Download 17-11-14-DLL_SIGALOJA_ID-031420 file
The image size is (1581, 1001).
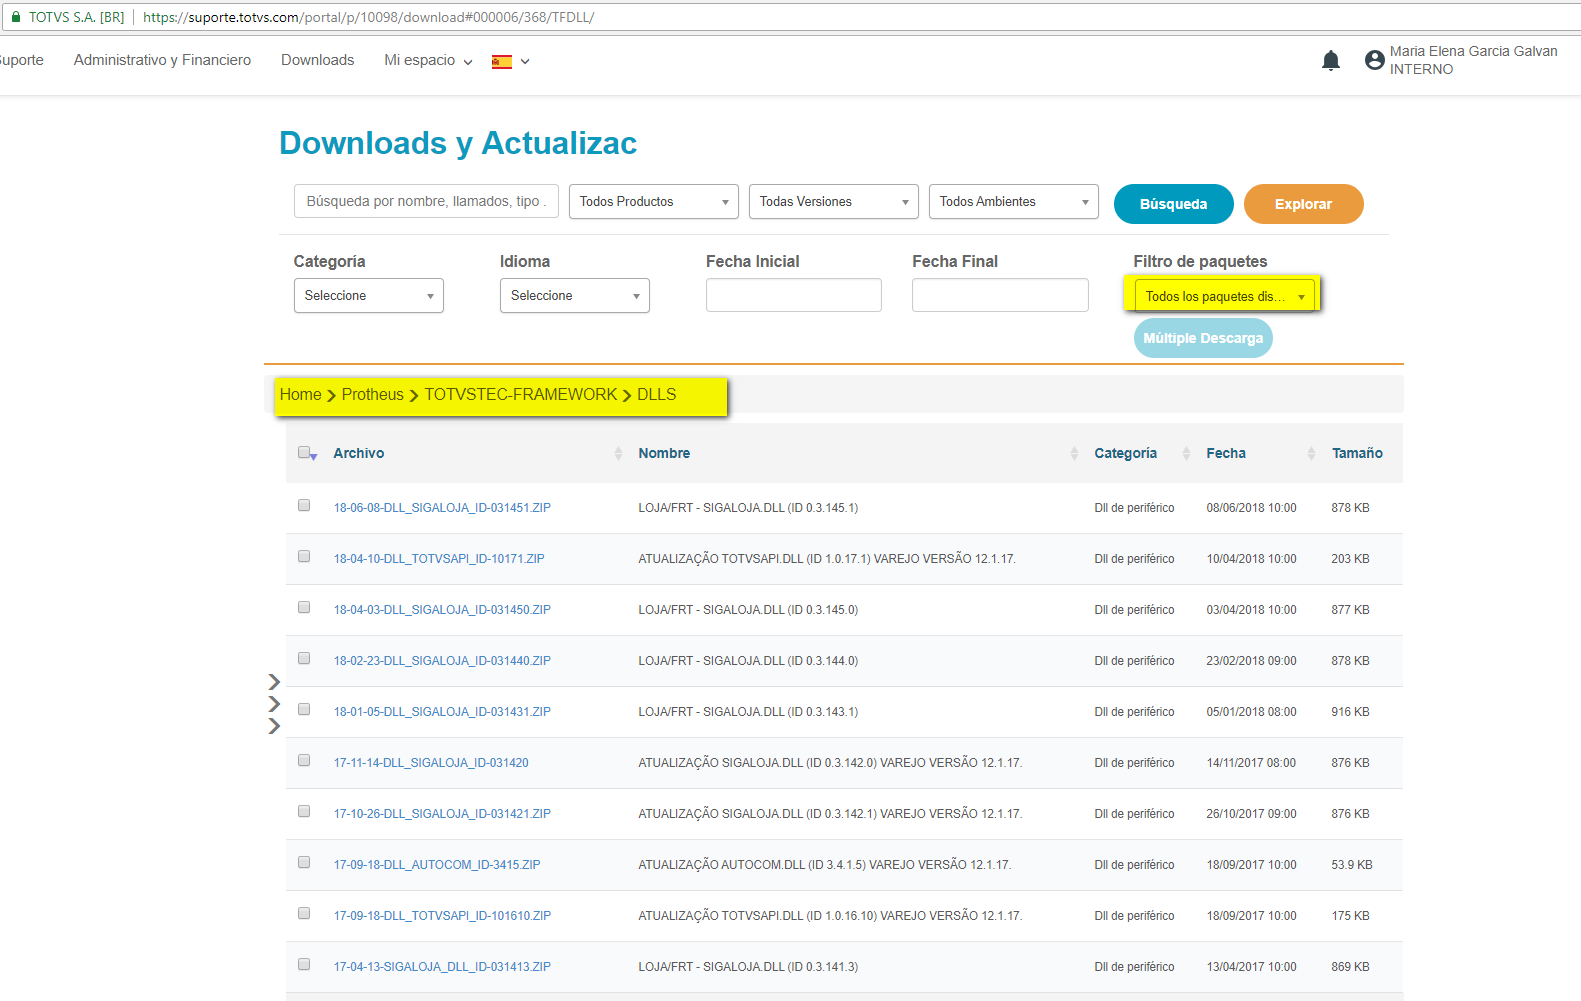431,763
